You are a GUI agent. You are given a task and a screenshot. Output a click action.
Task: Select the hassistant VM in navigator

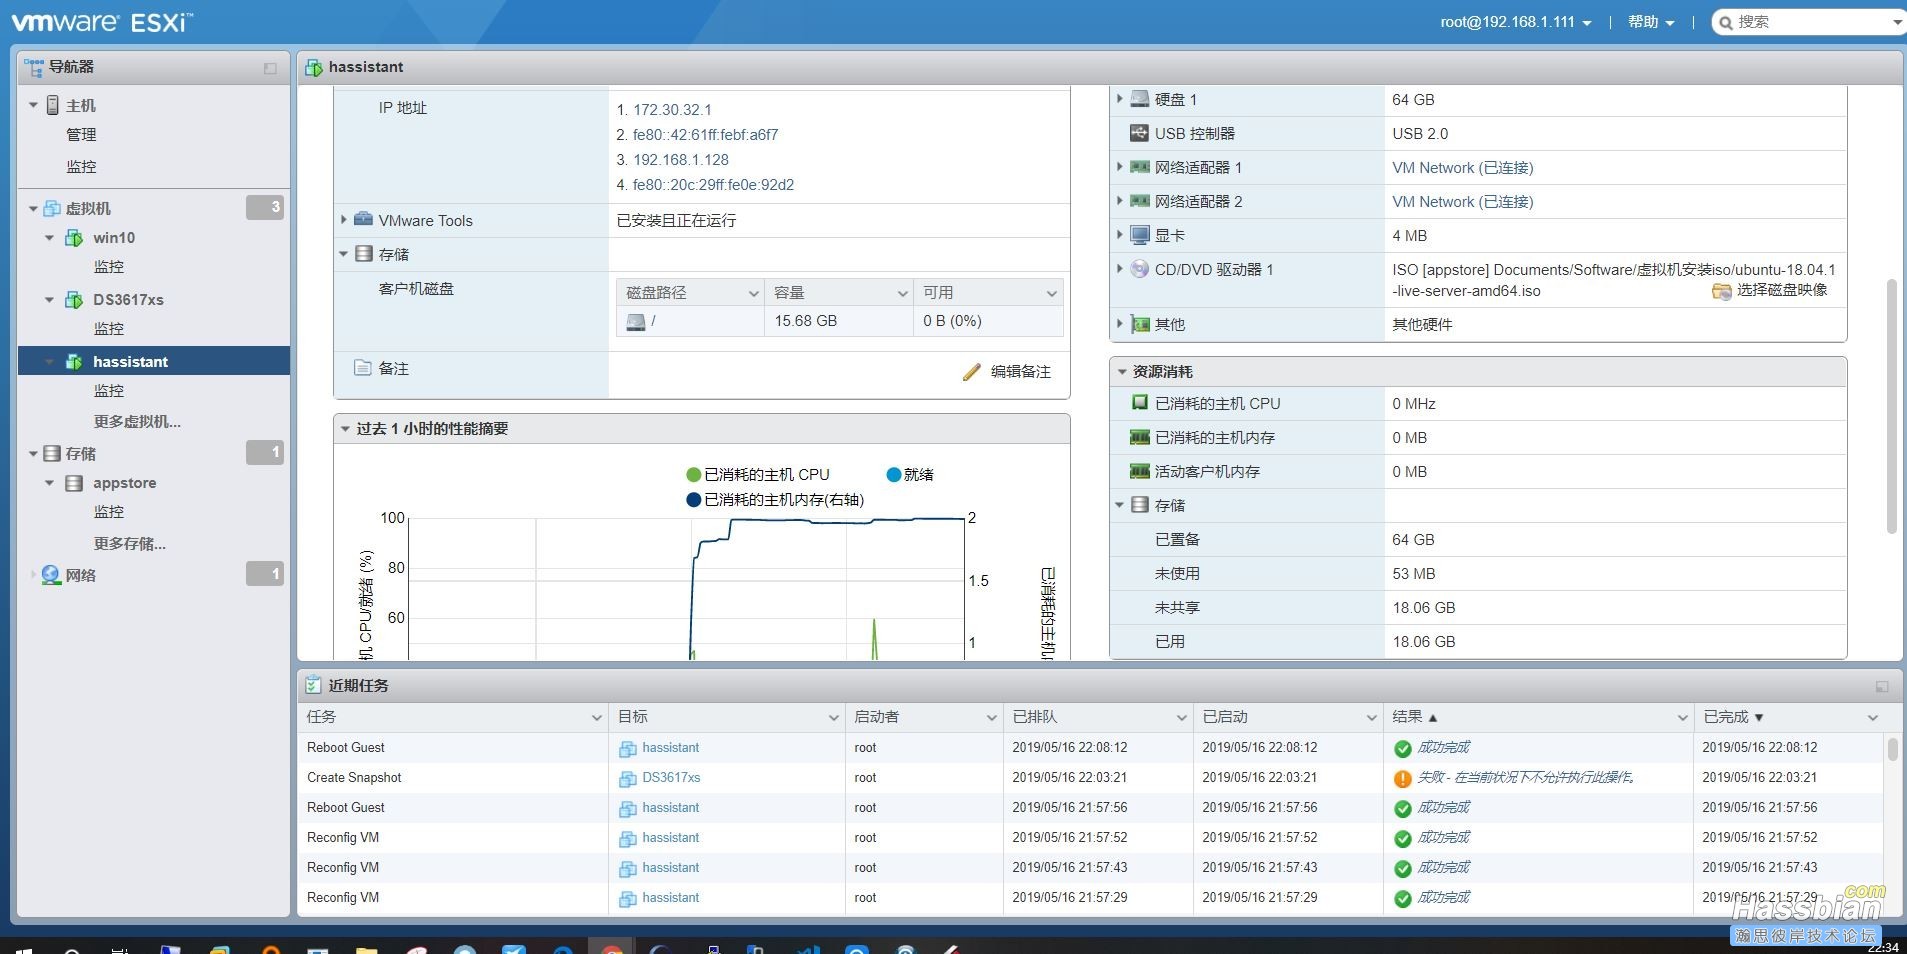tap(154, 362)
